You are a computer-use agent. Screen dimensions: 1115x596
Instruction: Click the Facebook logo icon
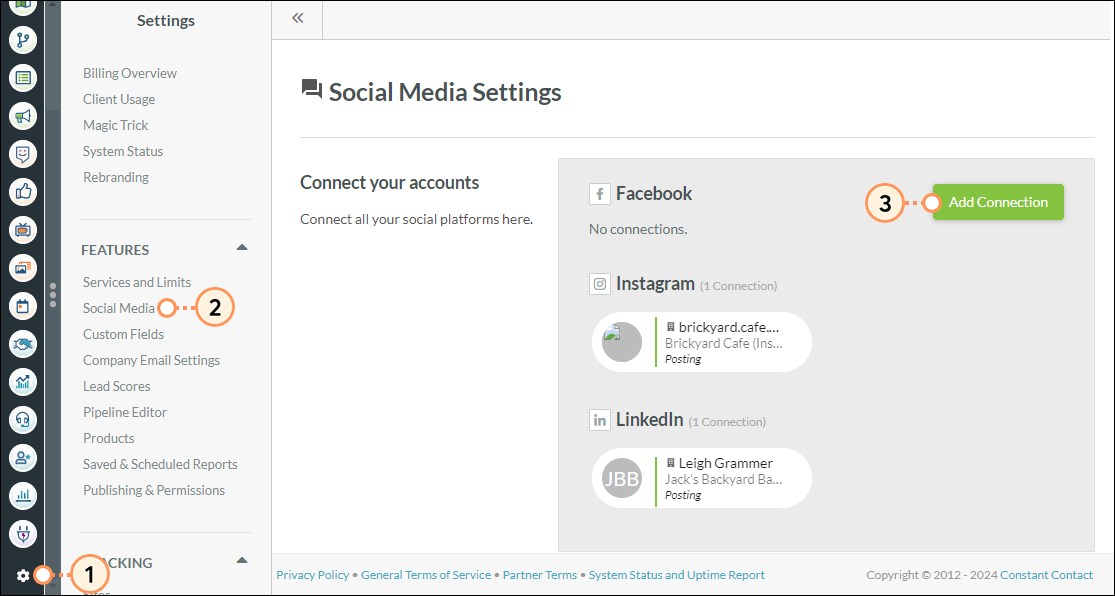coord(599,194)
